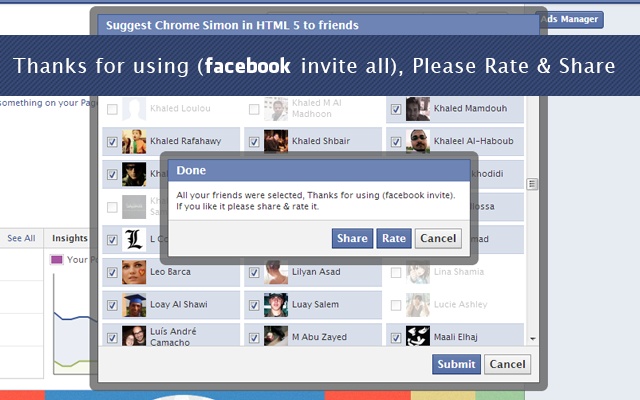This screenshot has height=400, width=640.
Task: Check the Khaled Loulou checkbox
Action: pos(112,109)
